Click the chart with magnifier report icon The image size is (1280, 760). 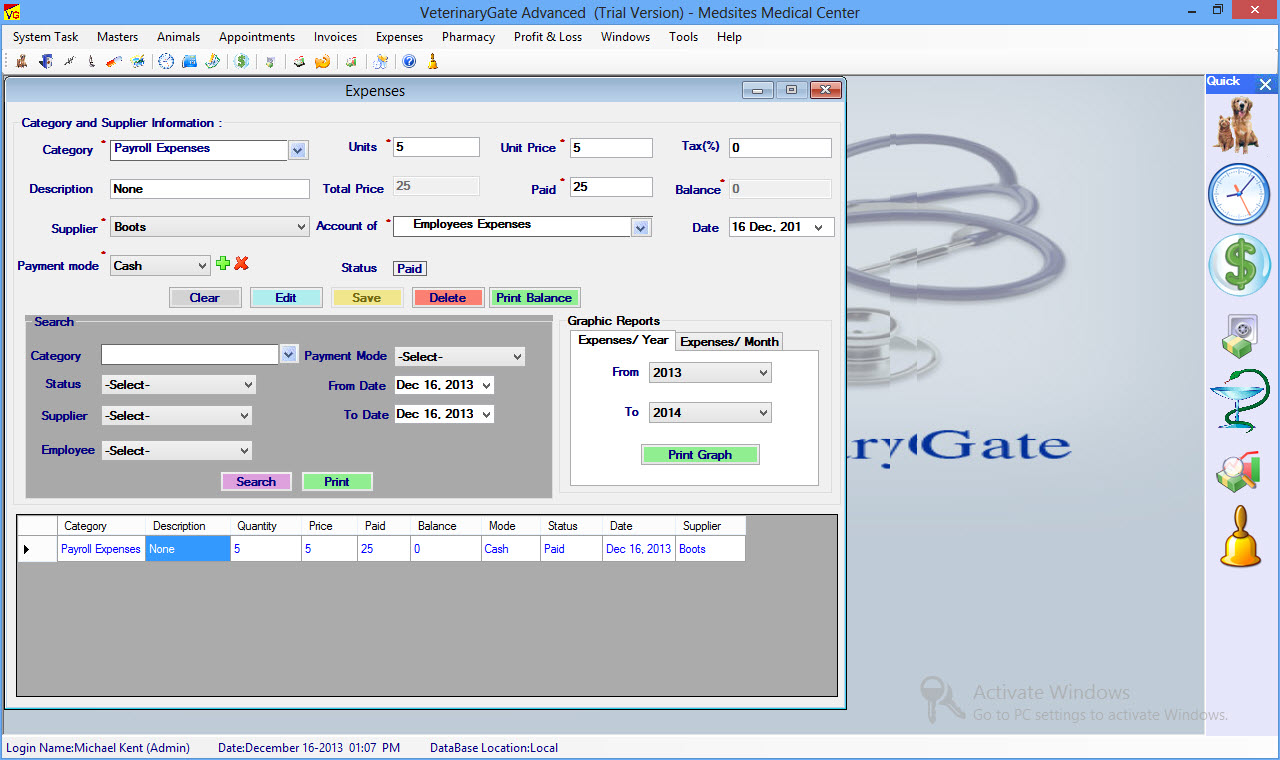(x=1240, y=470)
